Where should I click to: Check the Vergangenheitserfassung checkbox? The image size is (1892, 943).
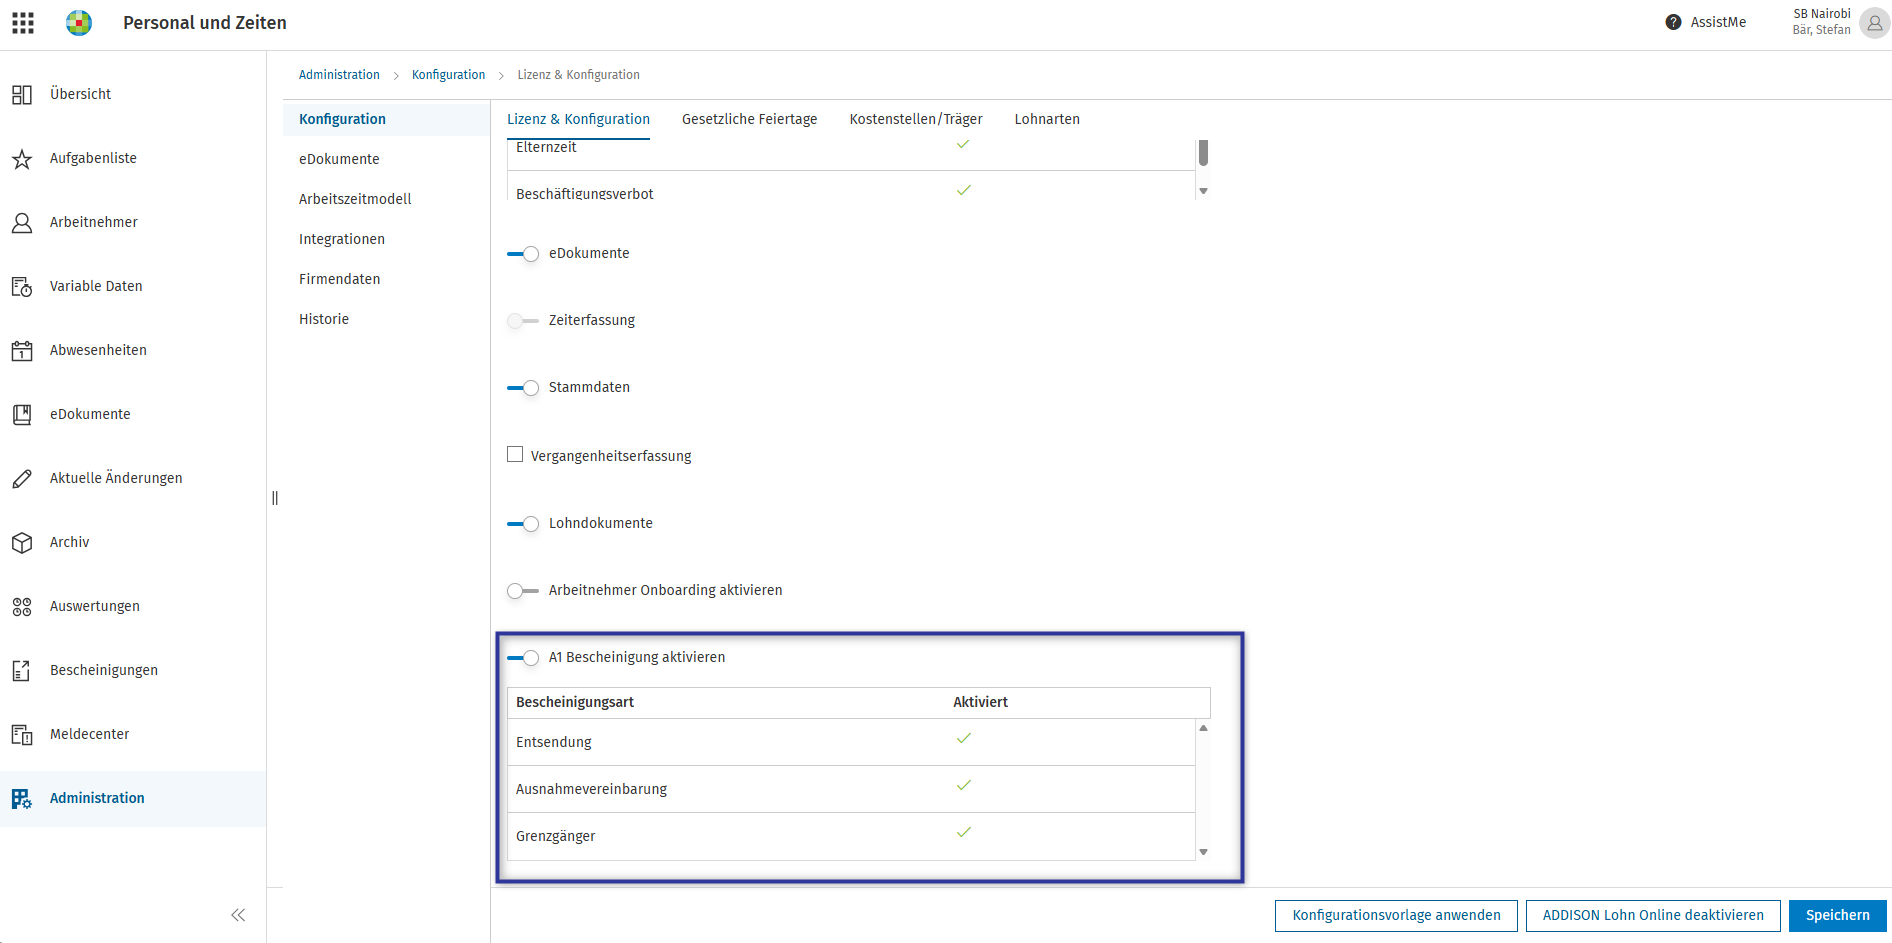point(515,455)
